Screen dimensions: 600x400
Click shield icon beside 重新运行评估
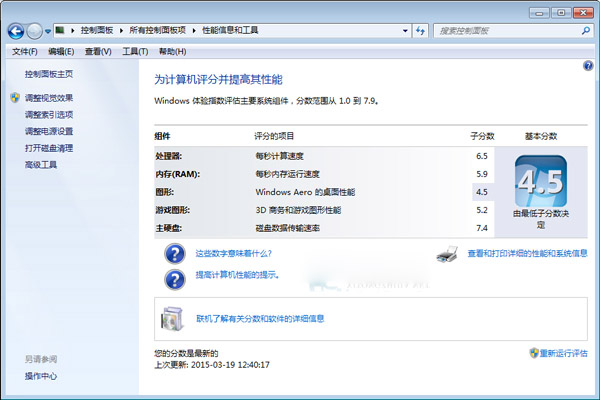pos(534,353)
